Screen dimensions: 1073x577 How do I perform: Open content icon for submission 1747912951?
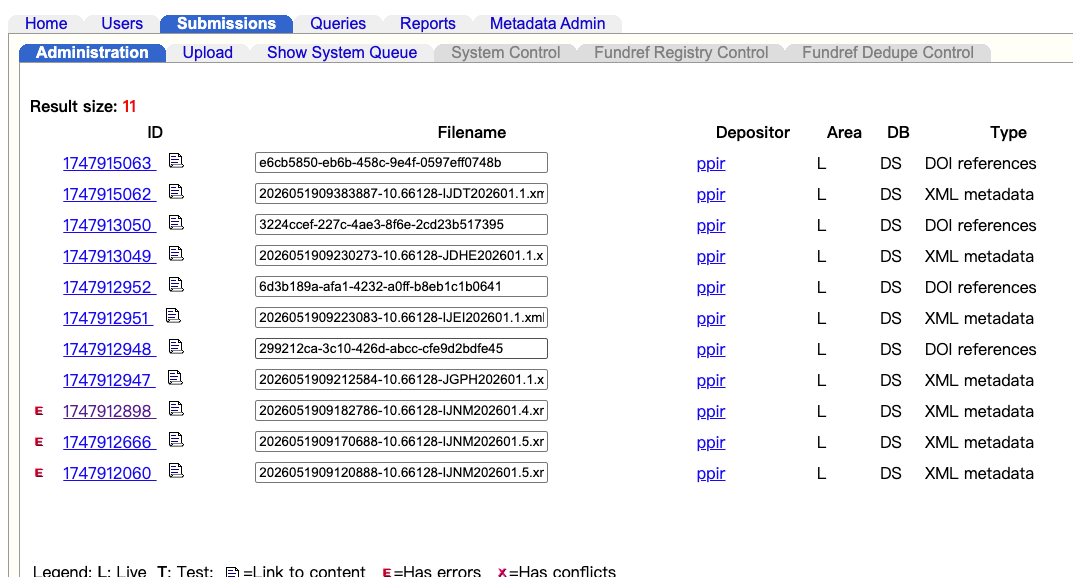tap(173, 316)
